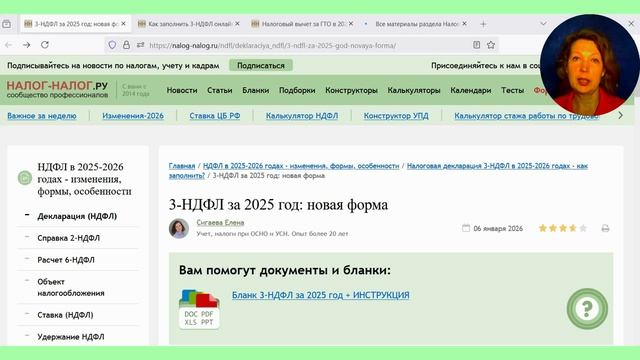Go back with the browser back arrow
This screenshot has width=640, height=360.
click(9, 45)
